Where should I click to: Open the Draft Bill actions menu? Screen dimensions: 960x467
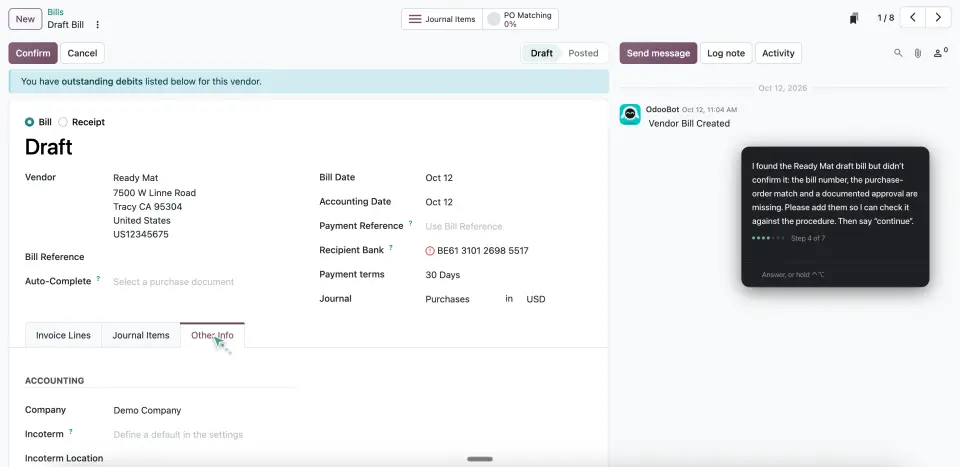[97, 25]
